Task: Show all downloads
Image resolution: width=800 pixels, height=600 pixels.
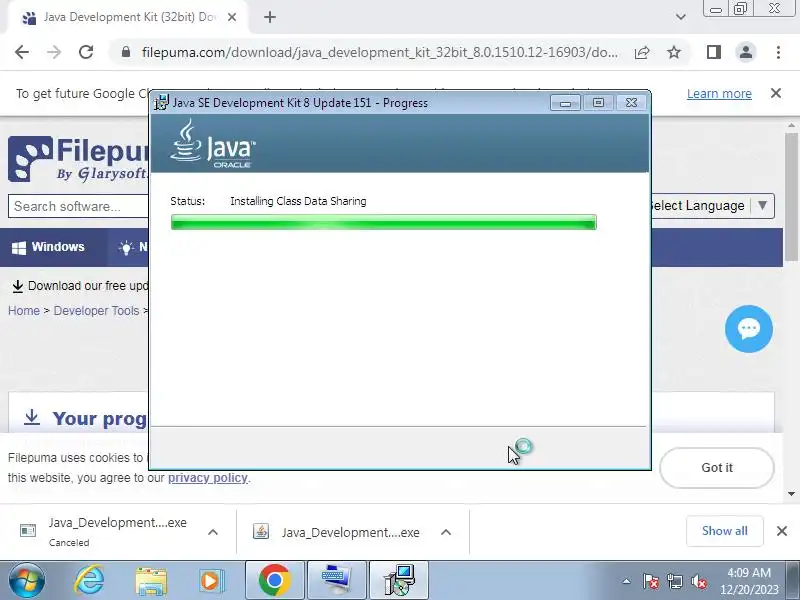Action: (x=724, y=531)
